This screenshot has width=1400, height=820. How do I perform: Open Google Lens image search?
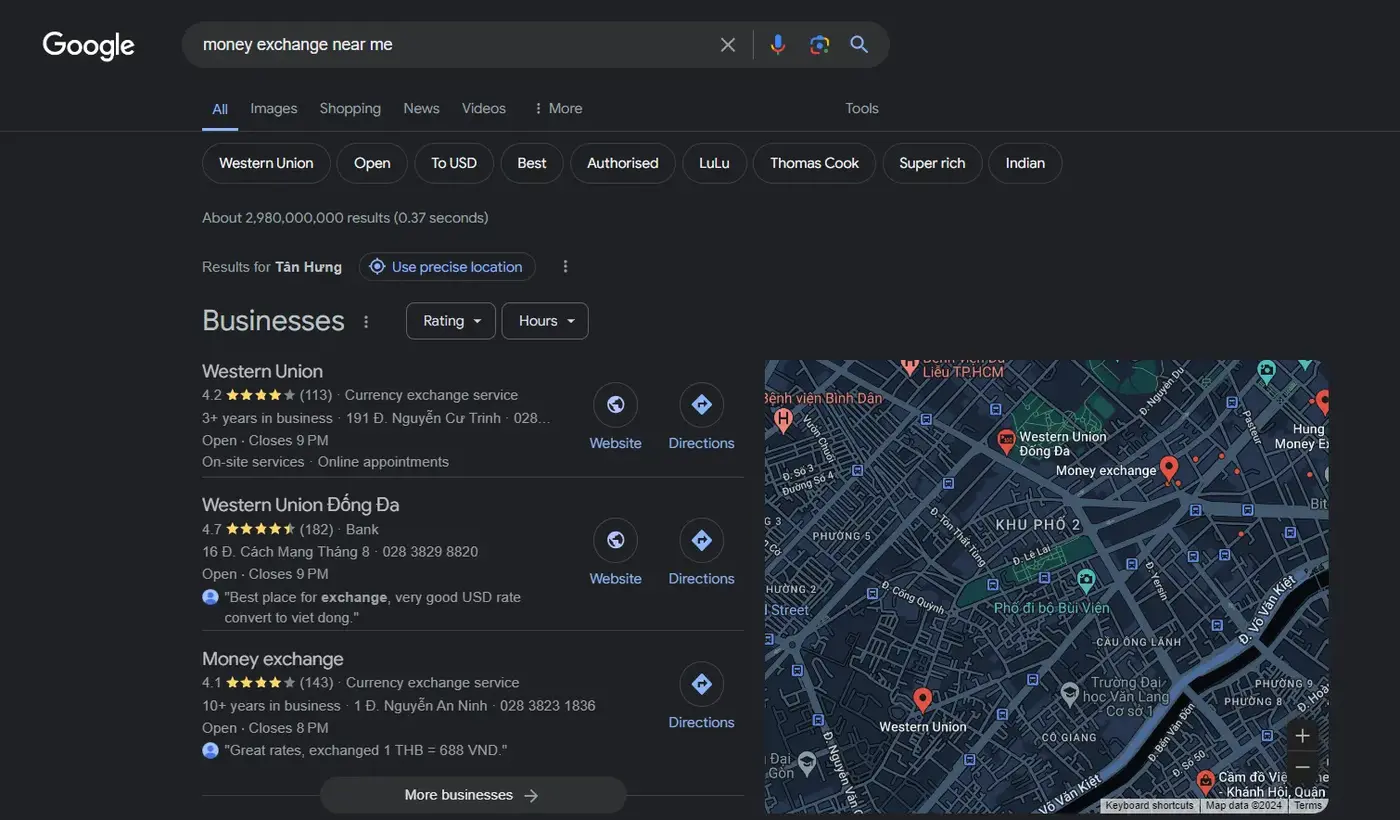(x=819, y=45)
